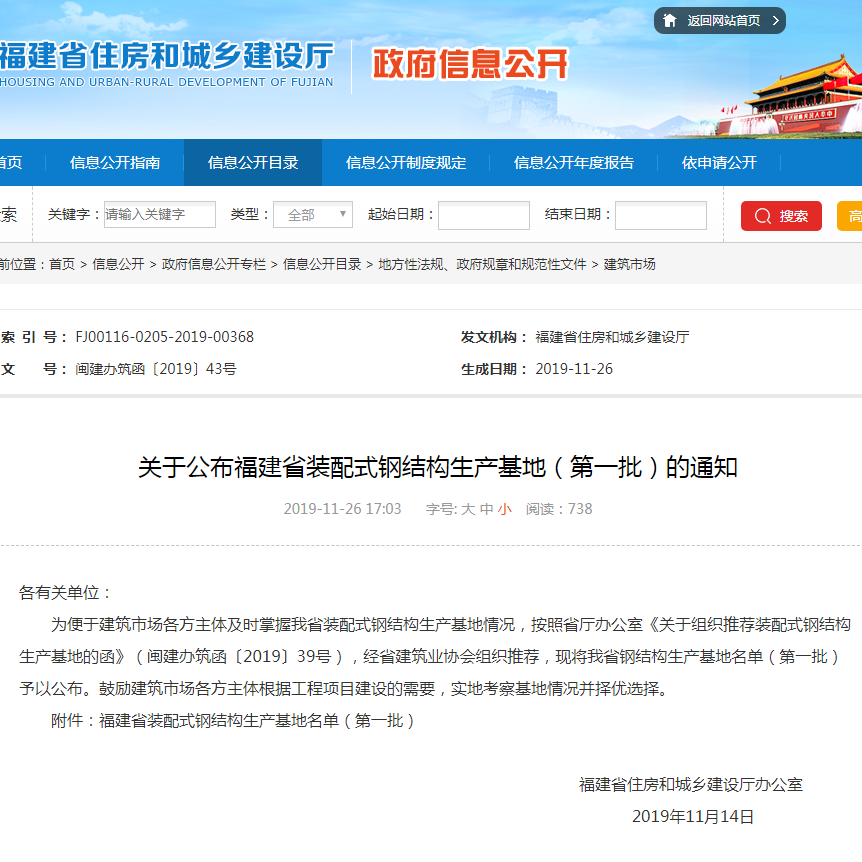Set font size to 大
Viewport: 862px width, 862px height.
coord(467,509)
